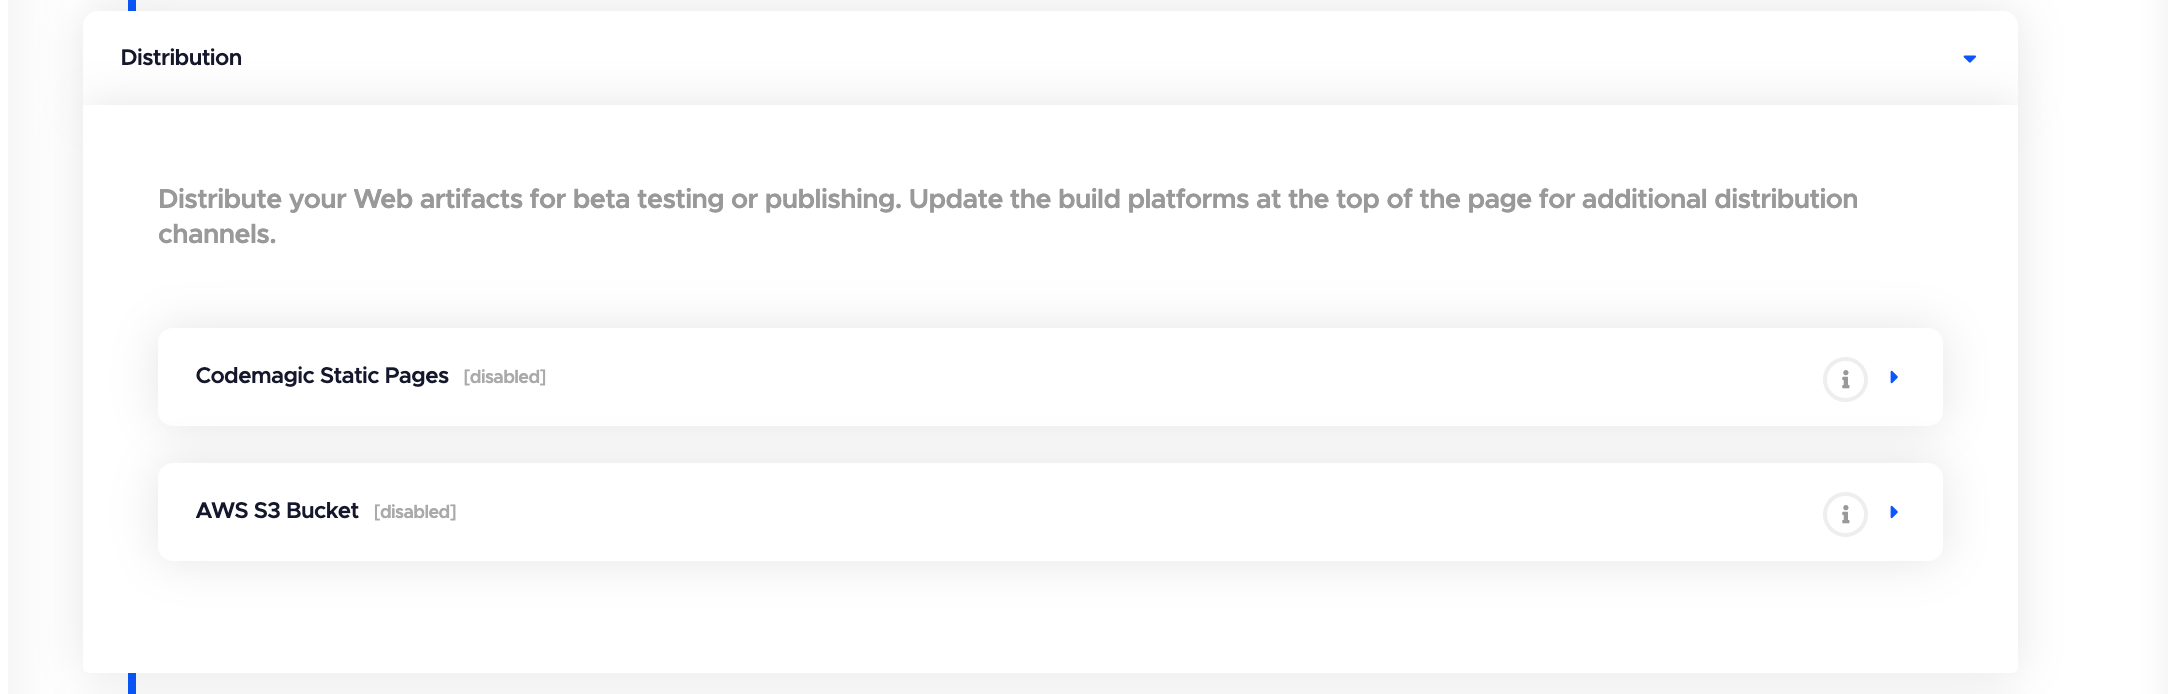Click gap between the two distribution cards
Viewport: 2184px width, 694px height.
(x=1050, y=445)
